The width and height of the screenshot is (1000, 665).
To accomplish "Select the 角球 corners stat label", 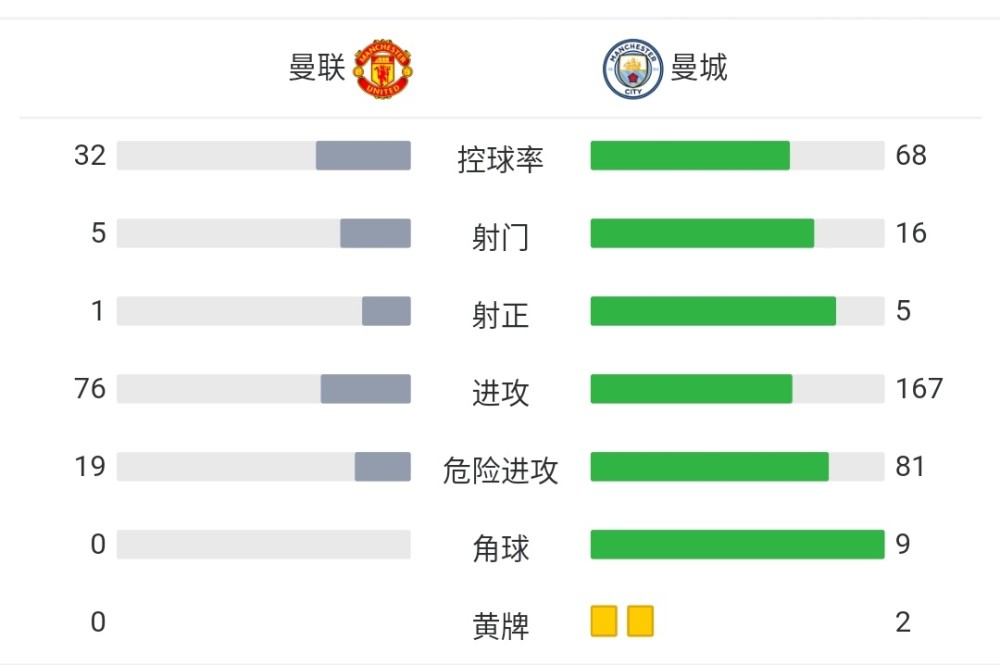I will click(501, 548).
